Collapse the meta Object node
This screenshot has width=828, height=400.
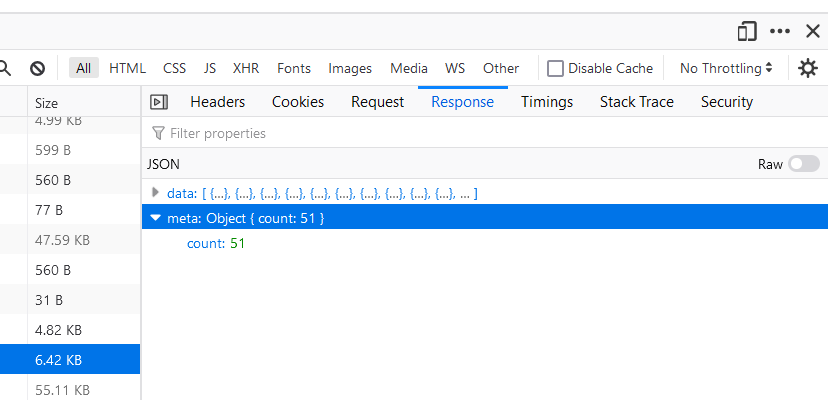[x=155, y=218]
